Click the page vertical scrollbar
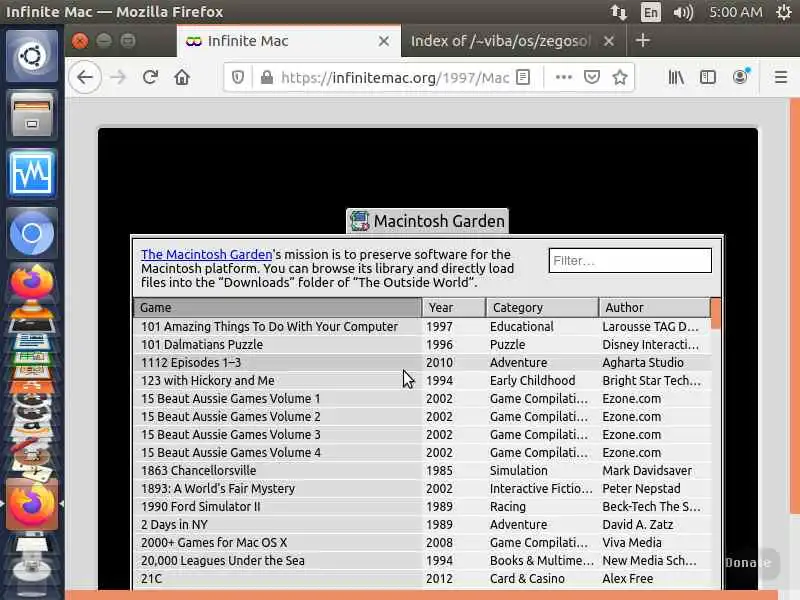This screenshot has width=800, height=600. pyautogui.click(x=794, y=306)
